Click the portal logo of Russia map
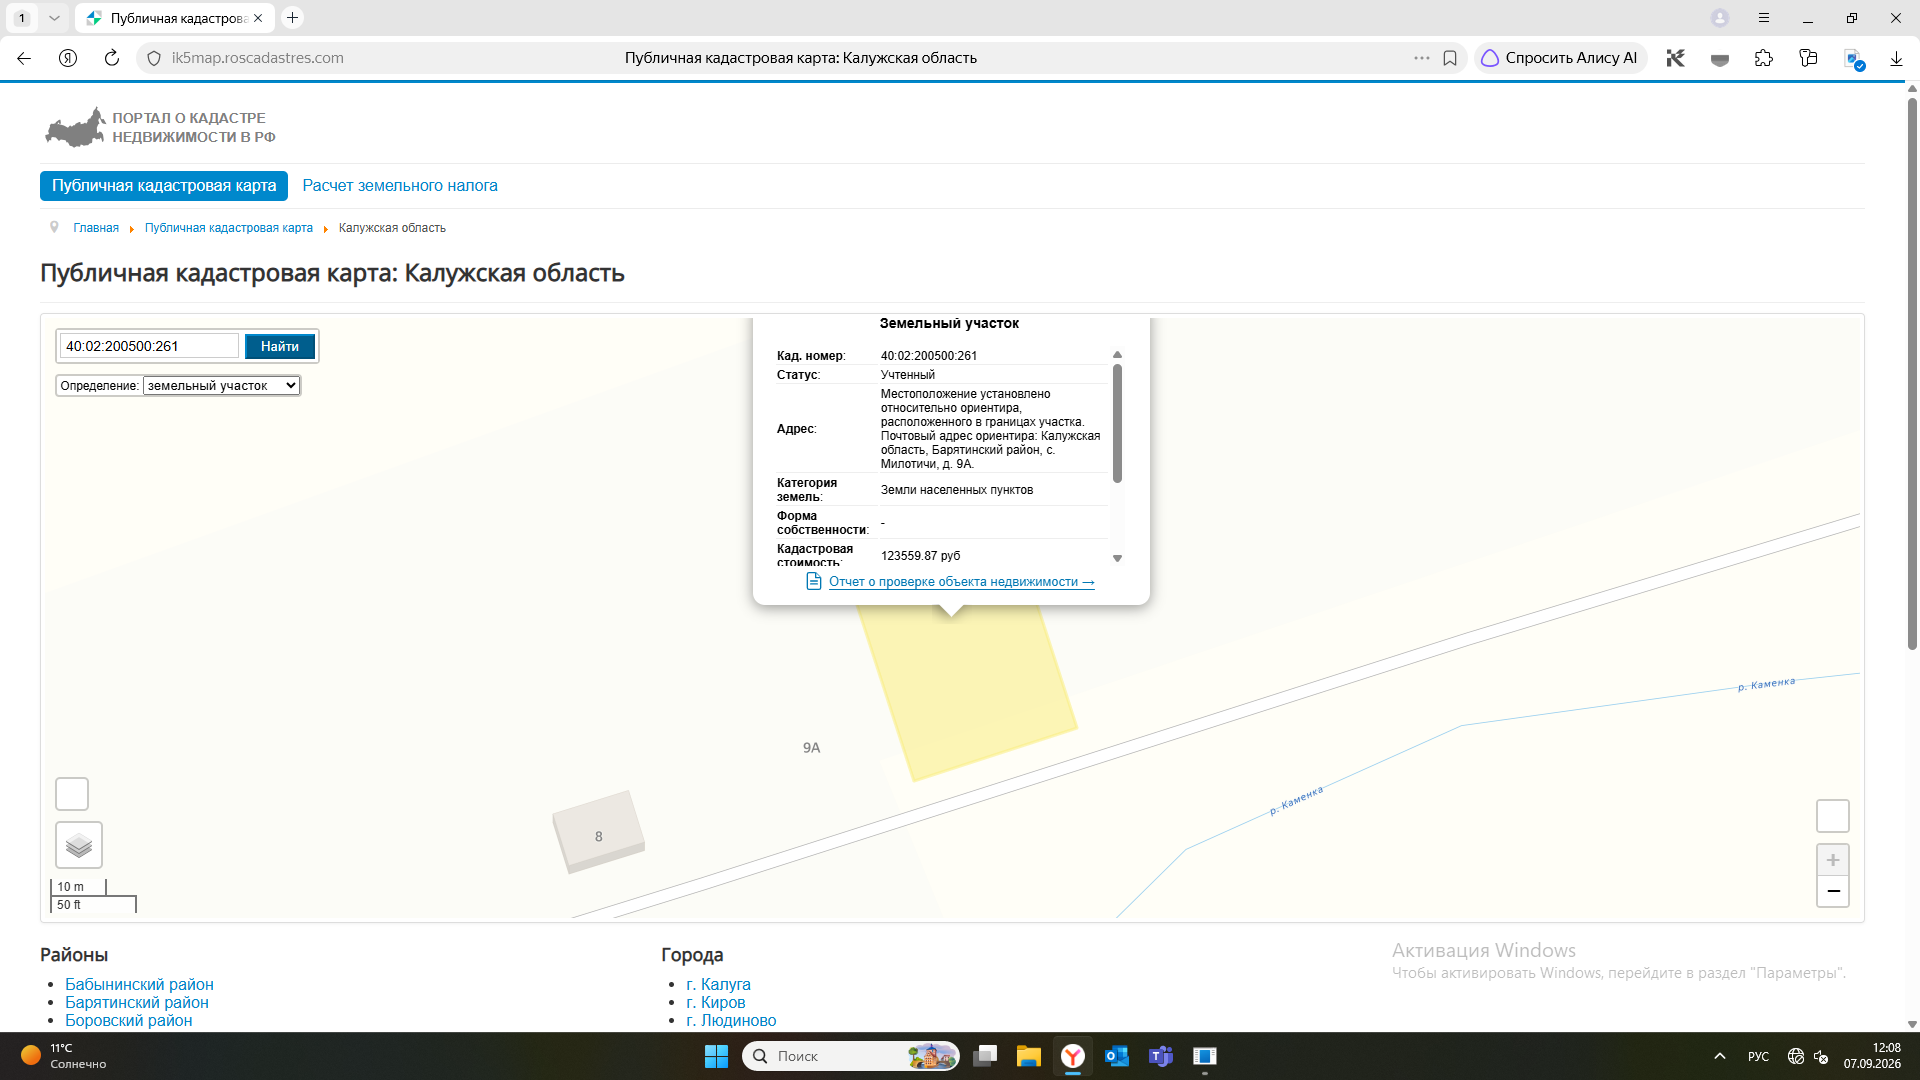This screenshot has width=1920, height=1080. pyautogui.click(x=75, y=128)
